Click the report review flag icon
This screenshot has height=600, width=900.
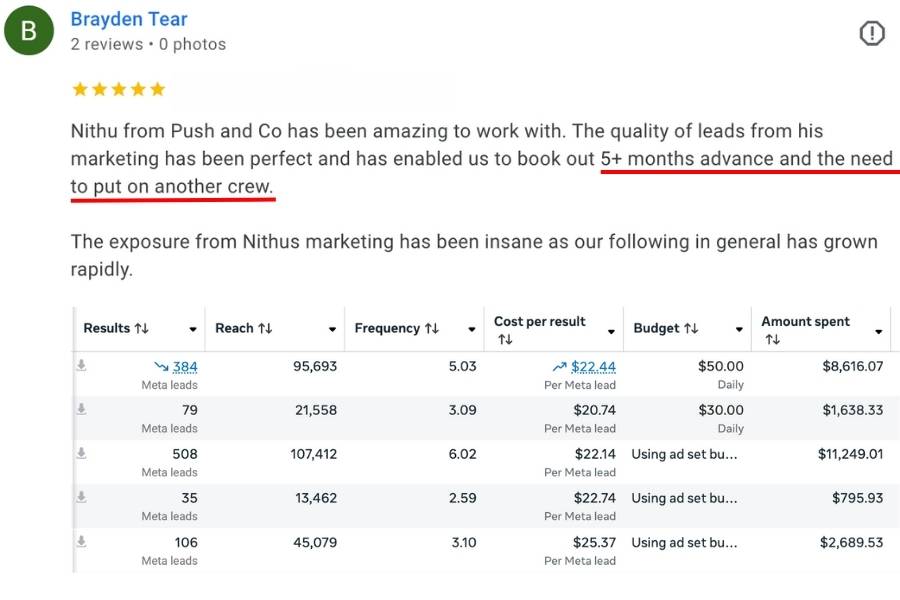click(x=871, y=33)
